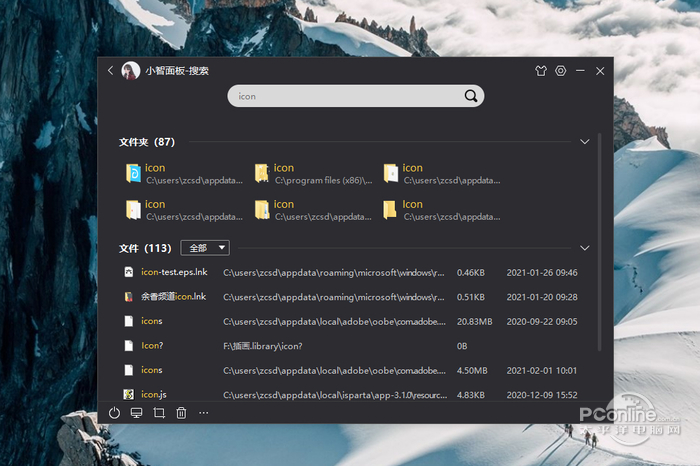The width and height of the screenshot is (700, 466).
Task: Open the skin theme shirt icon
Action: 541,71
